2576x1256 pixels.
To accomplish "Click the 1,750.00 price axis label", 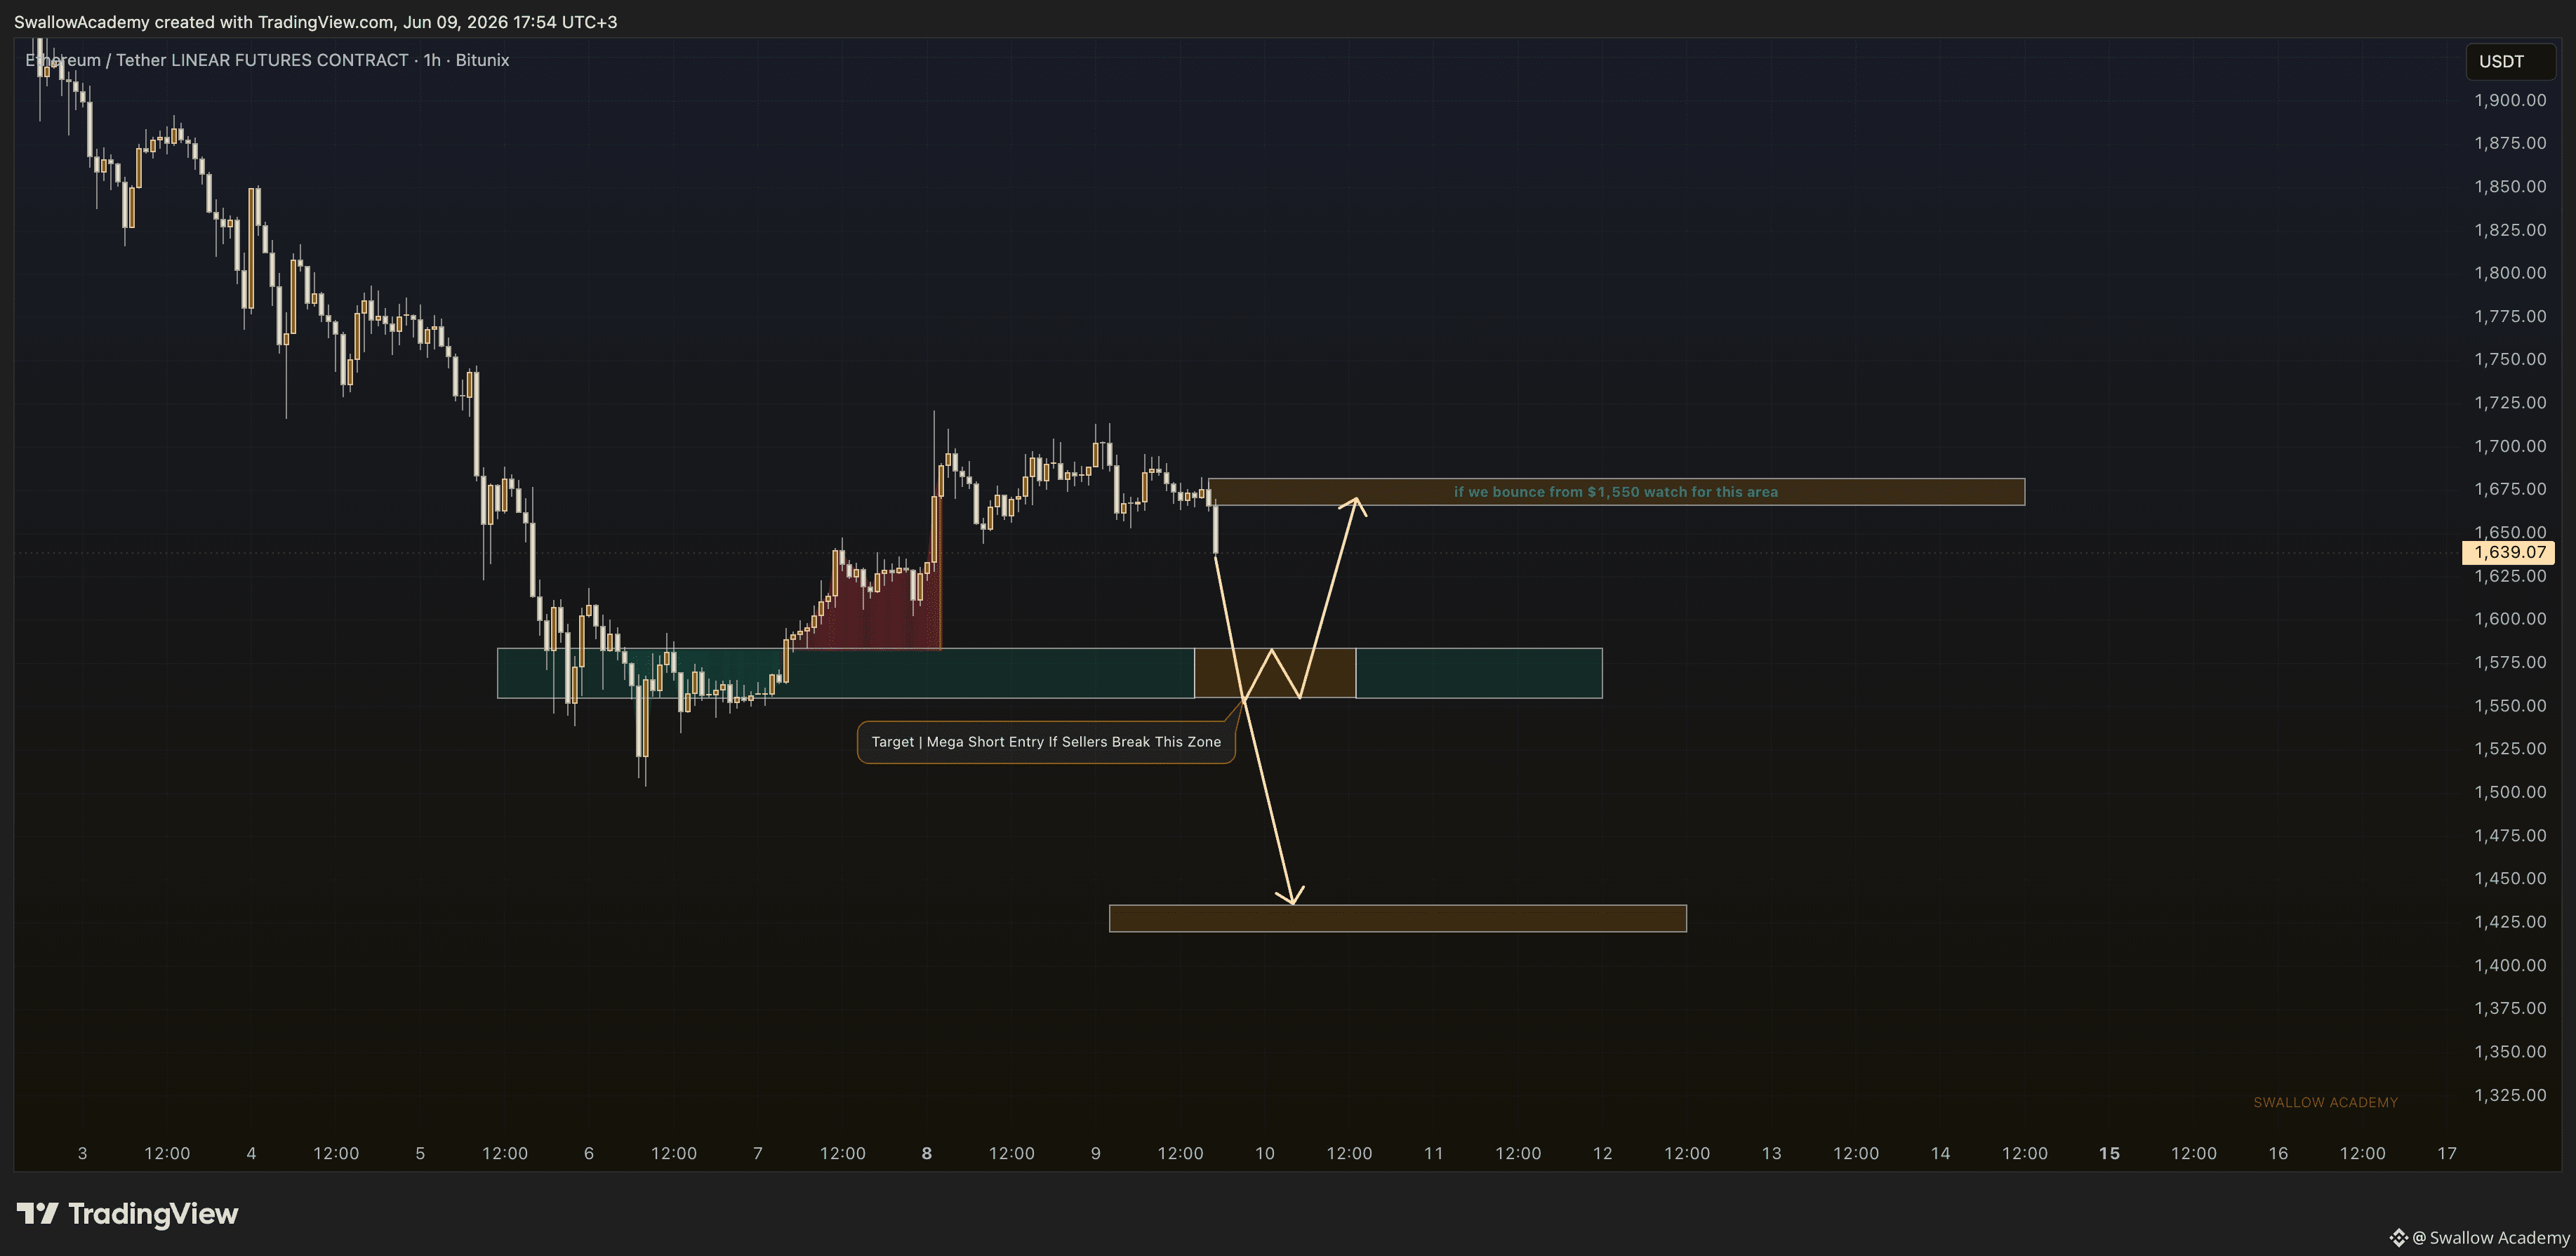I will (2510, 359).
